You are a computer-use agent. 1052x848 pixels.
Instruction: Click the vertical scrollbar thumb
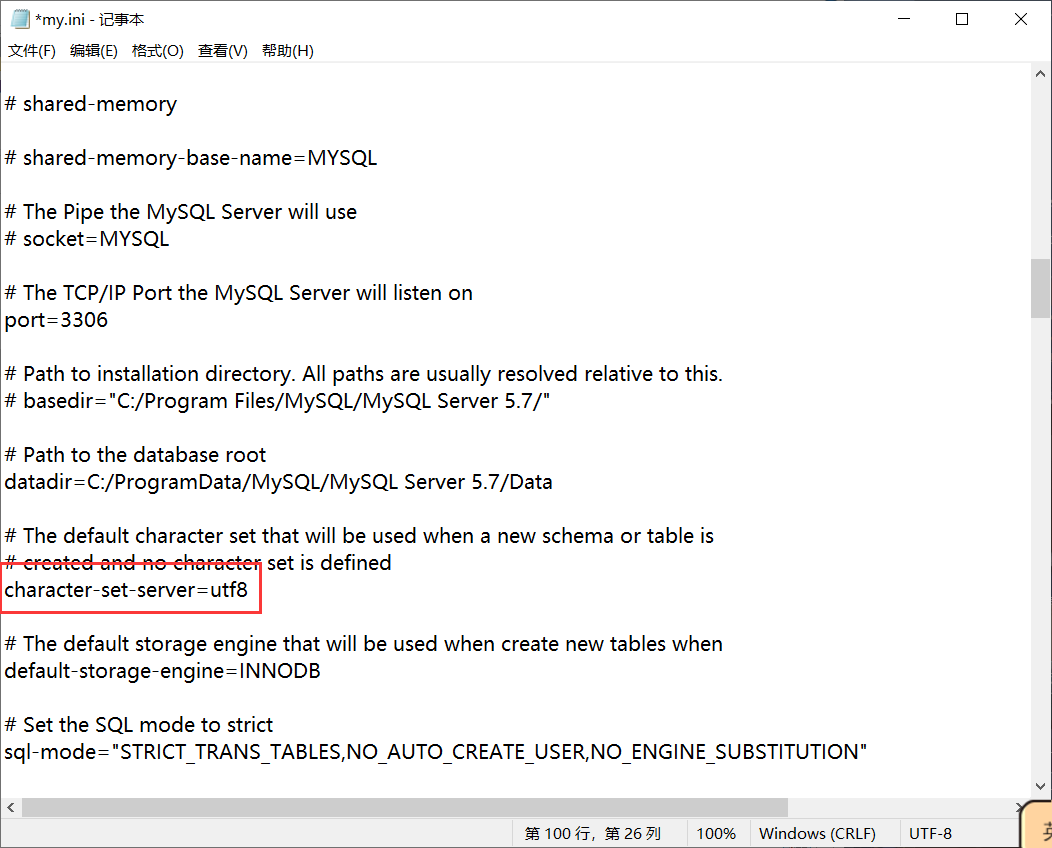pyautogui.click(x=1041, y=288)
